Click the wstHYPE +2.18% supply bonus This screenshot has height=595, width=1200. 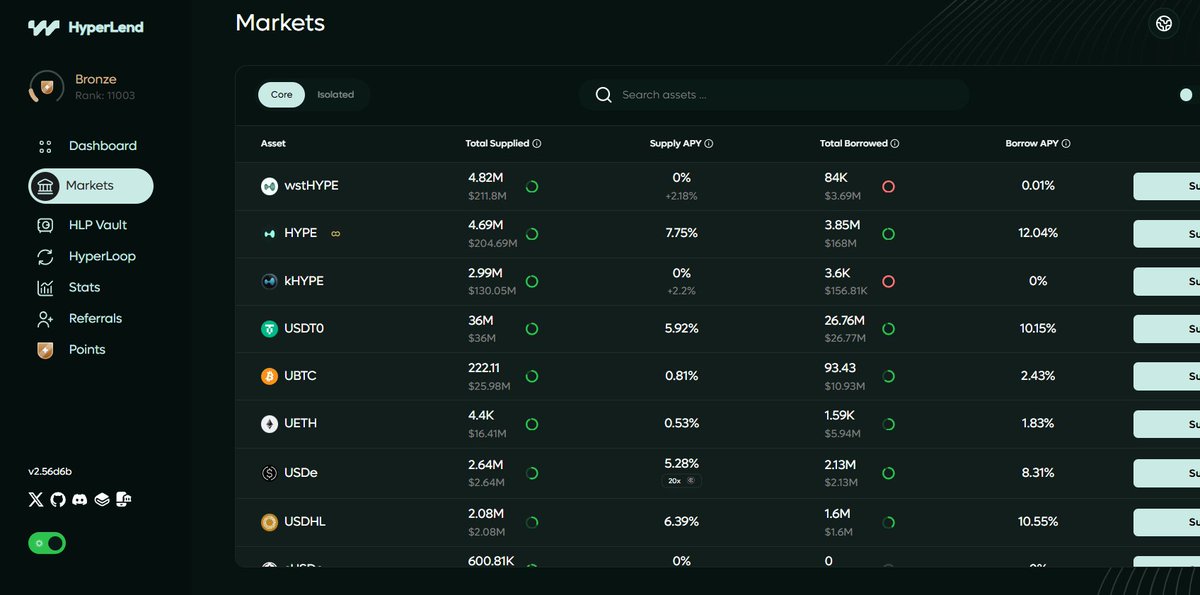[x=682, y=196]
